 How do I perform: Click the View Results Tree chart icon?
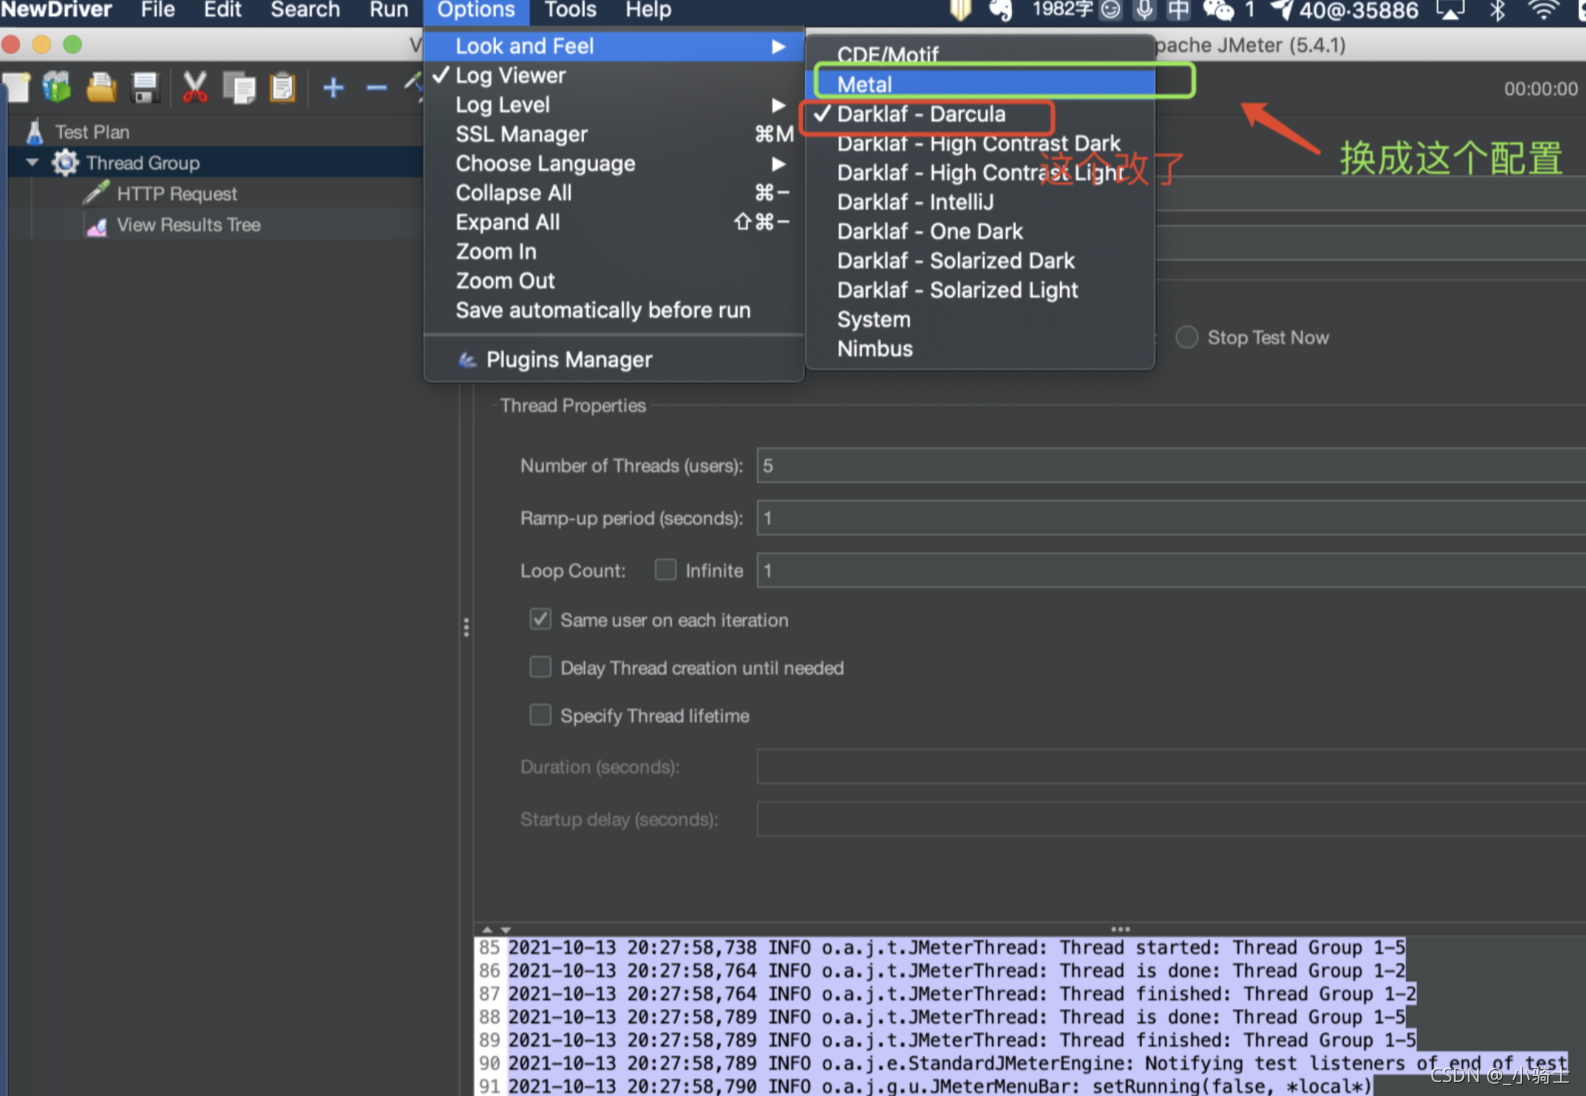[96, 226]
